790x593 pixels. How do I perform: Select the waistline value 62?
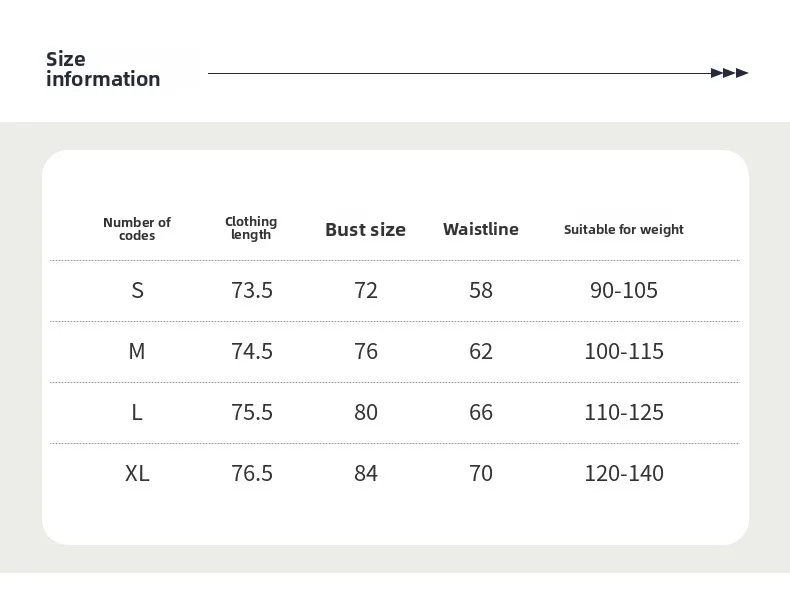click(481, 351)
